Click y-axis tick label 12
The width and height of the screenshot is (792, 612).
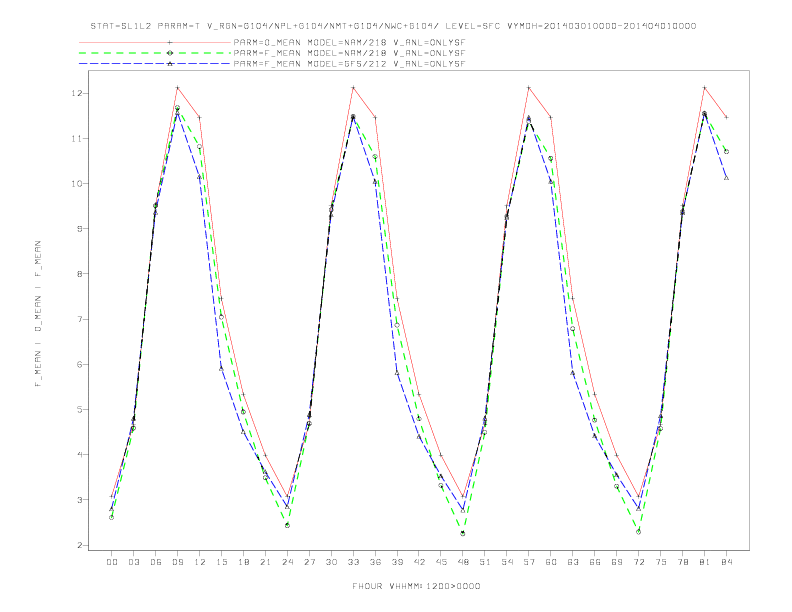[x=77, y=93]
